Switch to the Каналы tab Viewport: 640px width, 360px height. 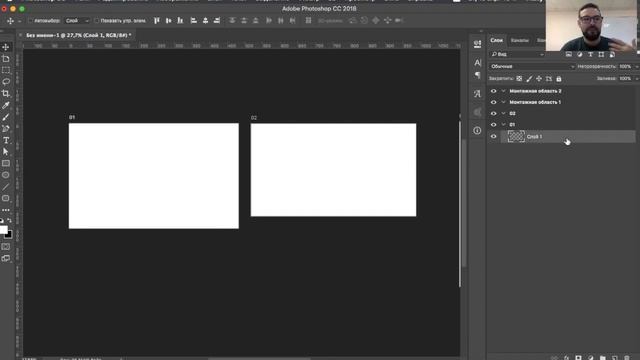pyautogui.click(x=520, y=40)
